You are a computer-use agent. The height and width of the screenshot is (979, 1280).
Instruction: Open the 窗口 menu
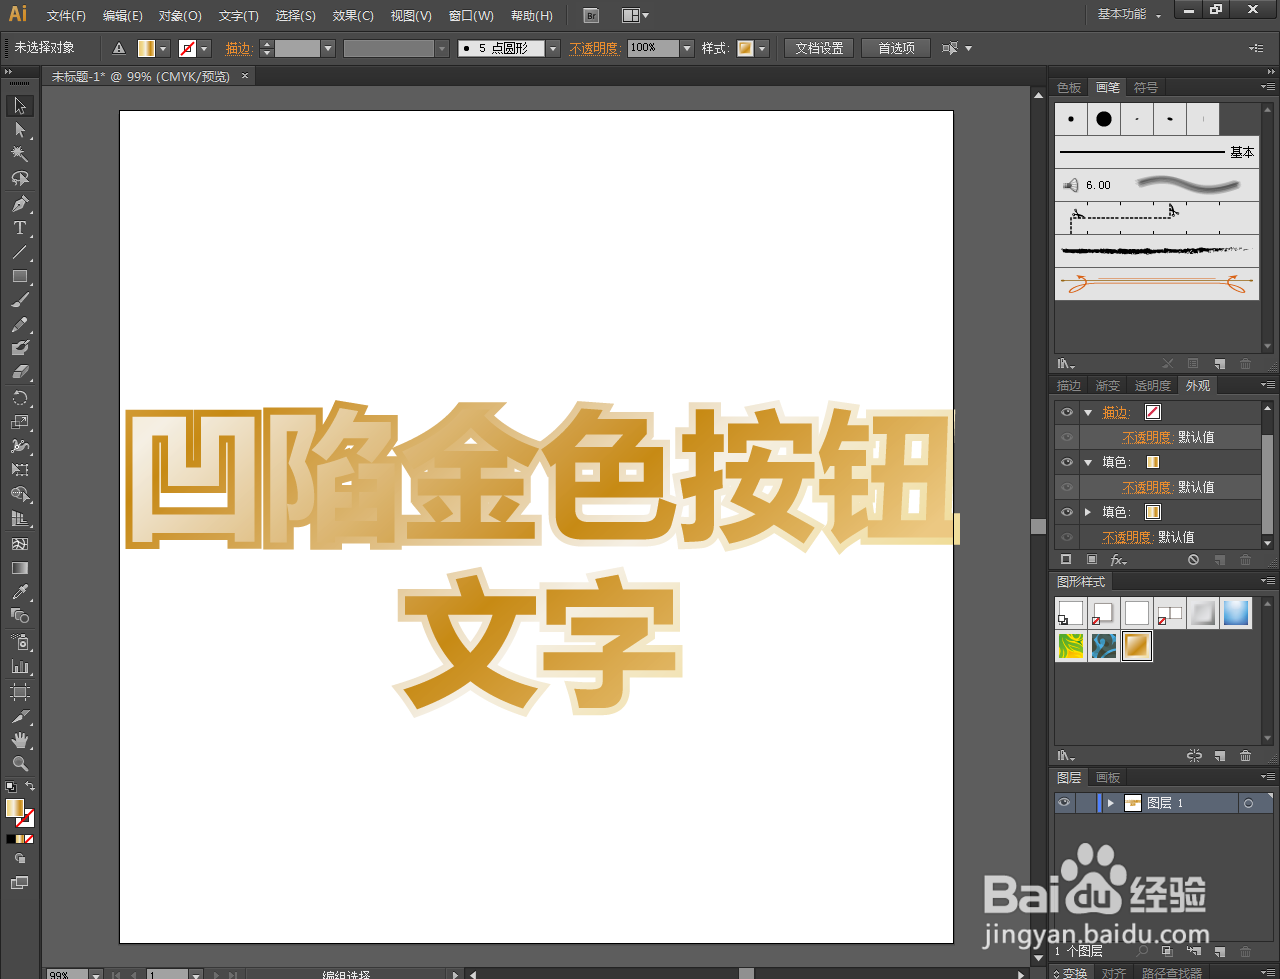coord(470,15)
